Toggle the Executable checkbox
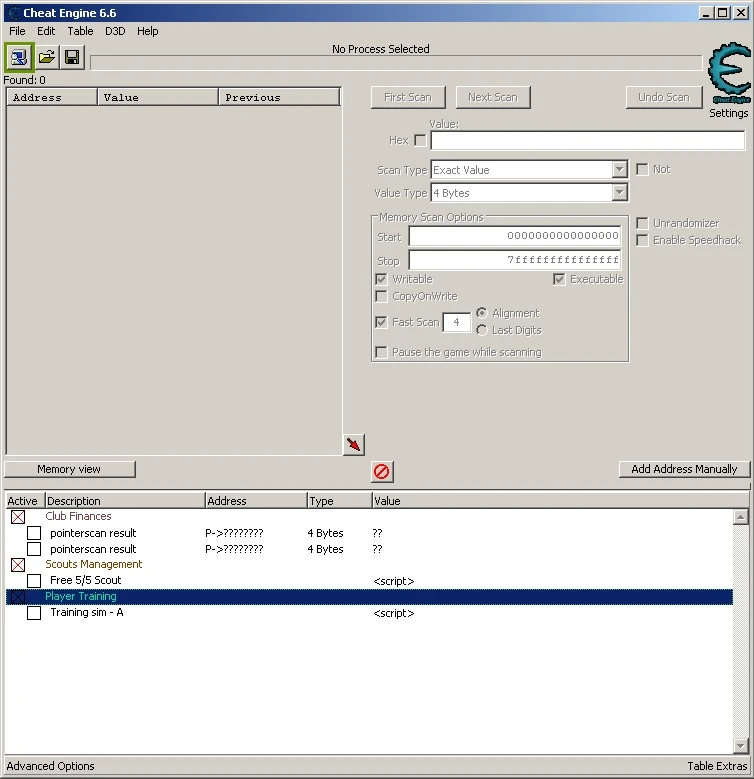This screenshot has height=779, width=754. click(x=559, y=279)
